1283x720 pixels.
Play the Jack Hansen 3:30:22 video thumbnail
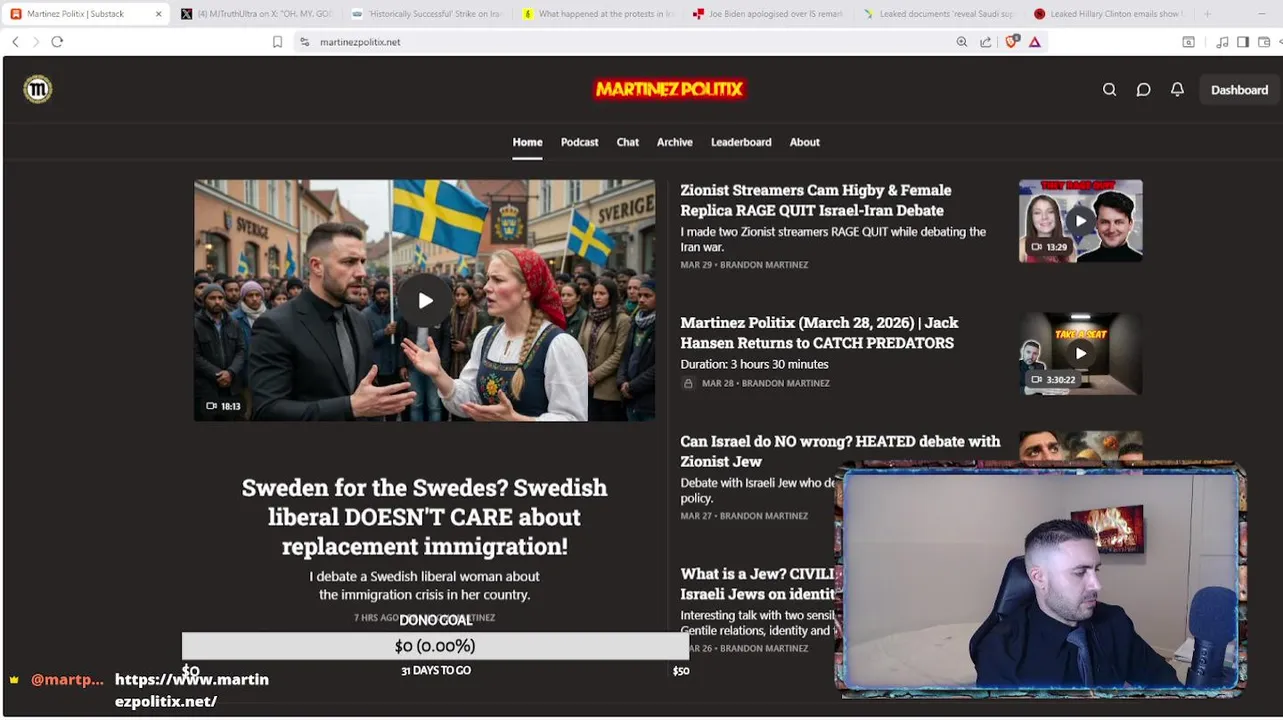[1080, 353]
